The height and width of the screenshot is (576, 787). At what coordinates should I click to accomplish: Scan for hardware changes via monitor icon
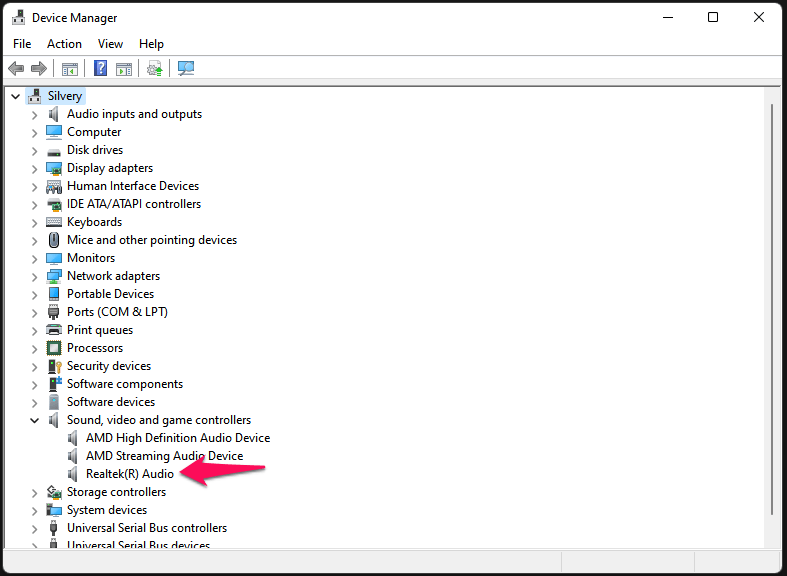(x=186, y=69)
